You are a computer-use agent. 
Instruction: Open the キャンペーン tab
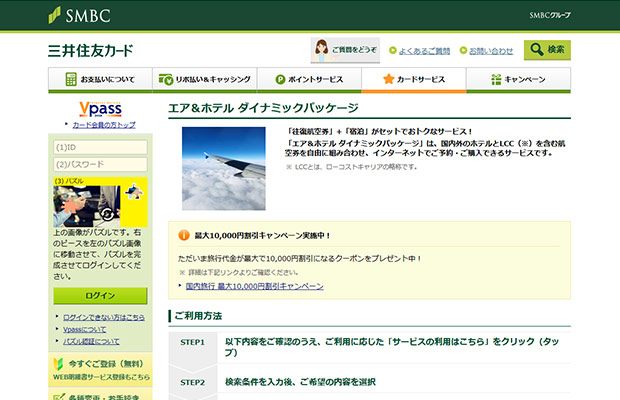pos(518,80)
